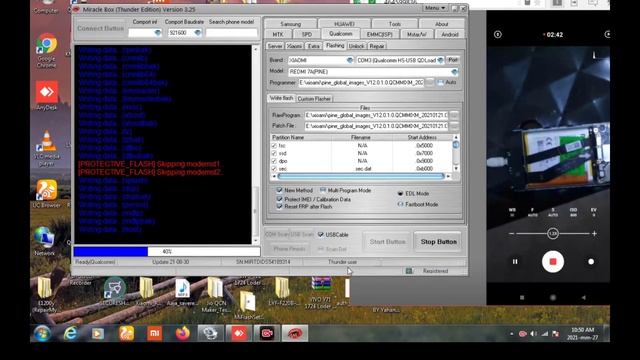Open UC Browser from the taskbar
The width and height of the screenshot is (640, 360).
click(x=126, y=333)
